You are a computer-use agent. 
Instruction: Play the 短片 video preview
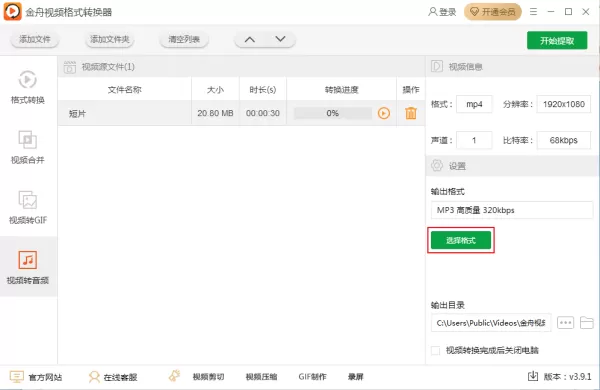(x=384, y=113)
